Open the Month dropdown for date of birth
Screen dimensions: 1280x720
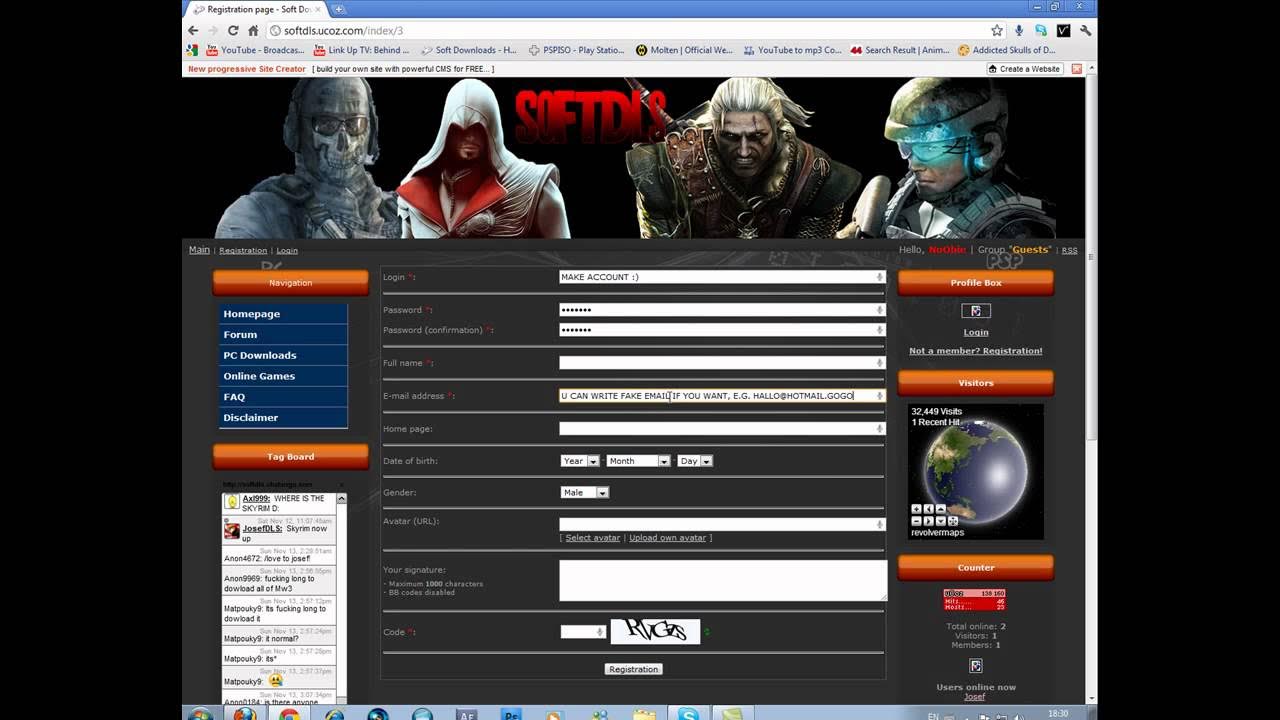point(638,461)
